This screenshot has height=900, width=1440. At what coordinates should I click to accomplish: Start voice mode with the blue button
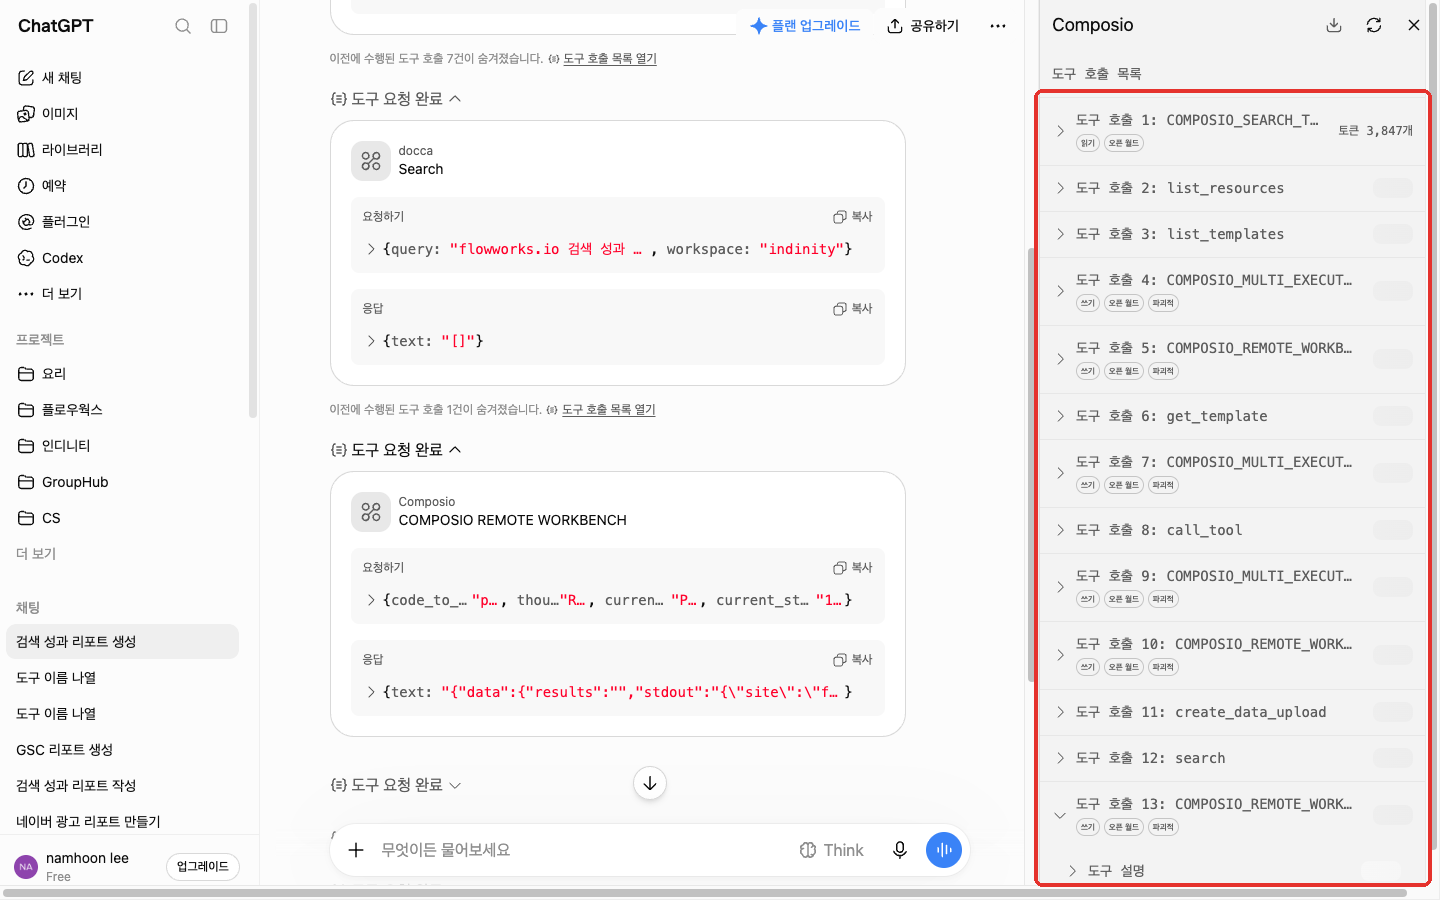(x=944, y=850)
